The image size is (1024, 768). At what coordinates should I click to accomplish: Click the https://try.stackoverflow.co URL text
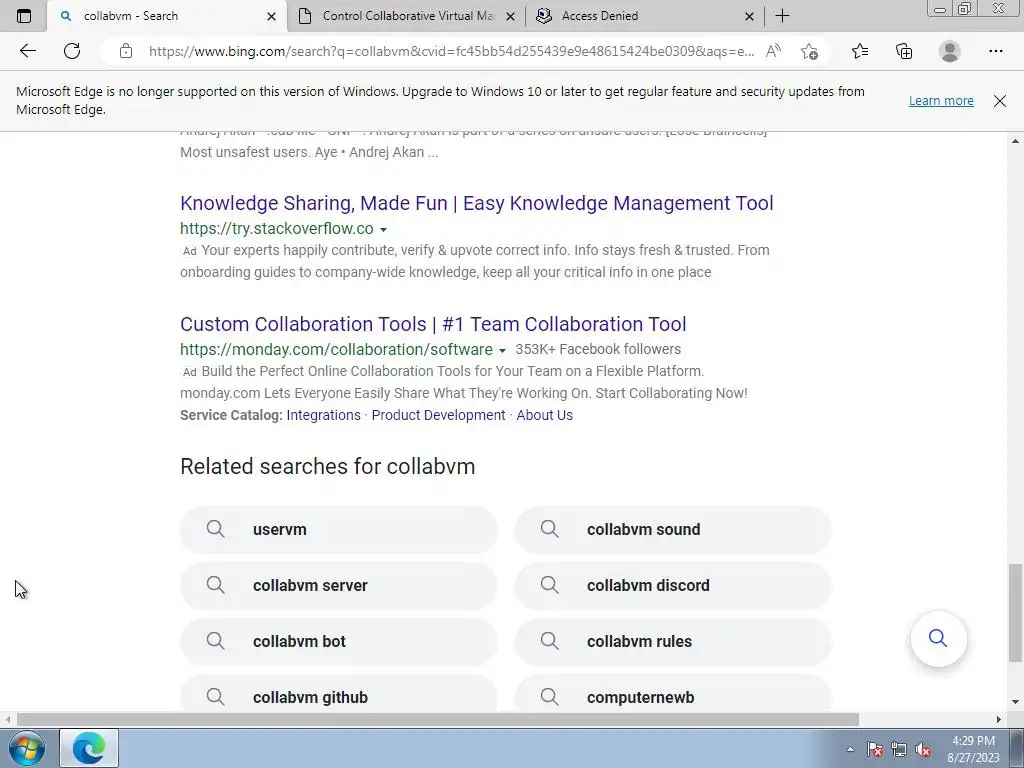(277, 229)
